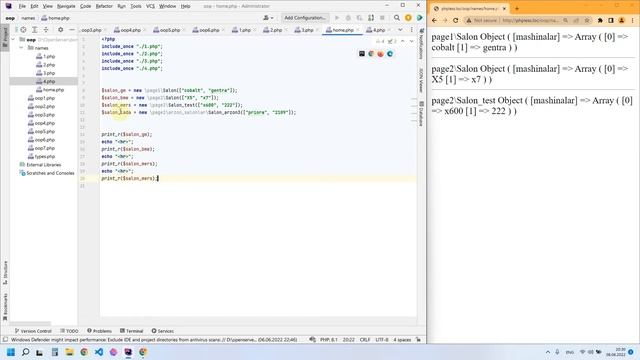Open the Problems tool window
The image size is (640, 360).
99,331
